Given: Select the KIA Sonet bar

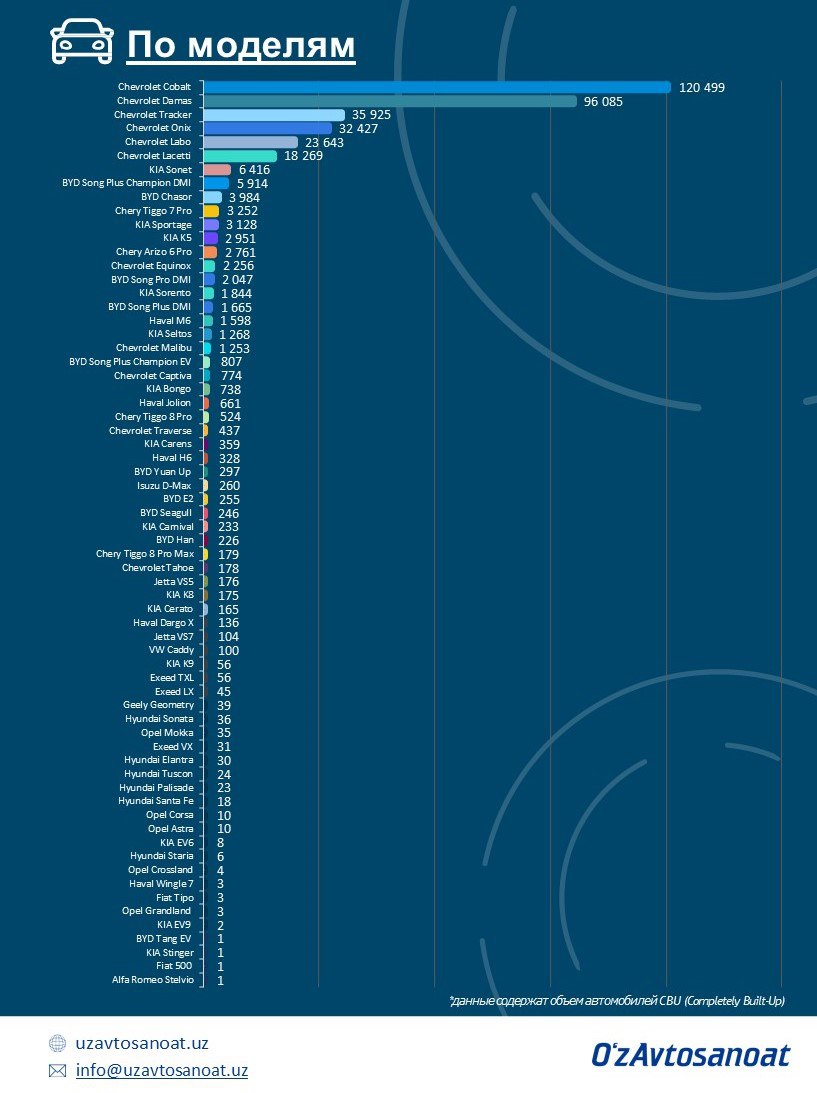Looking at the screenshot, I should click(216, 170).
